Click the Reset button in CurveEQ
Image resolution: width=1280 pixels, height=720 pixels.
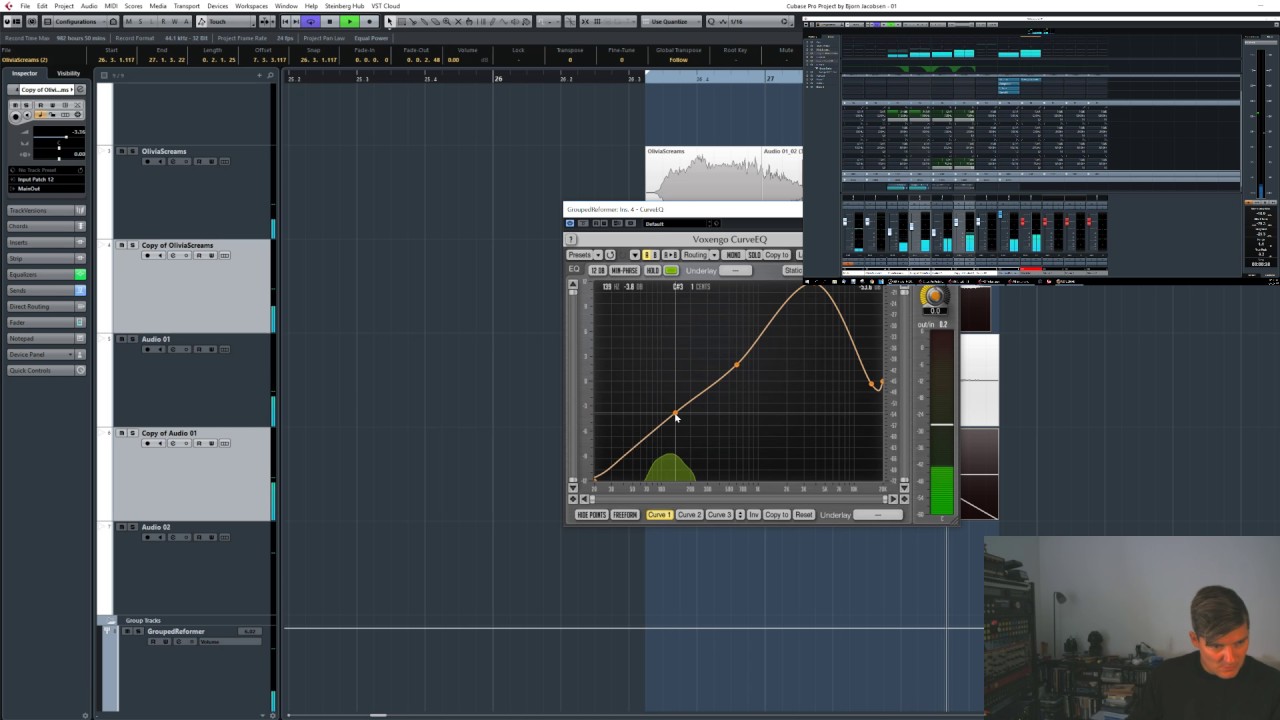coord(804,515)
